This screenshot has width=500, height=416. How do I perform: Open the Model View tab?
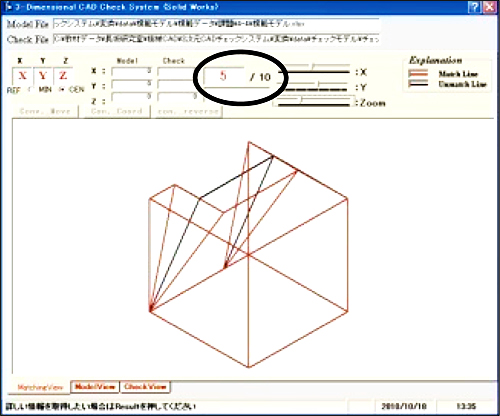pyautogui.click(x=95, y=387)
